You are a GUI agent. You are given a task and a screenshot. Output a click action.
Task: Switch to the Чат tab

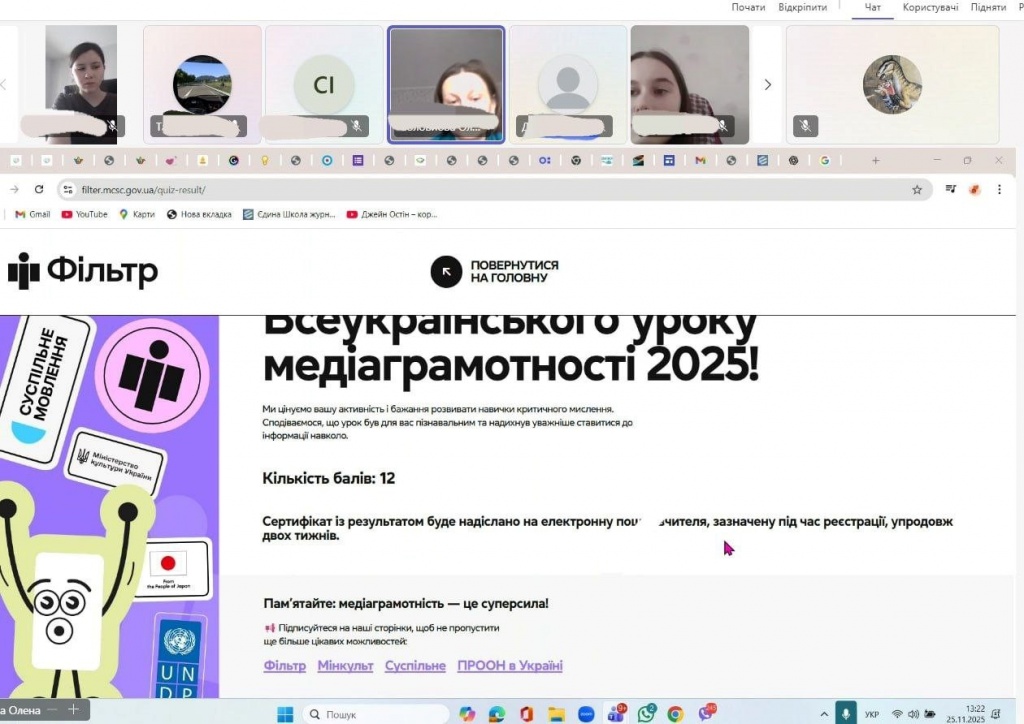[x=871, y=7]
